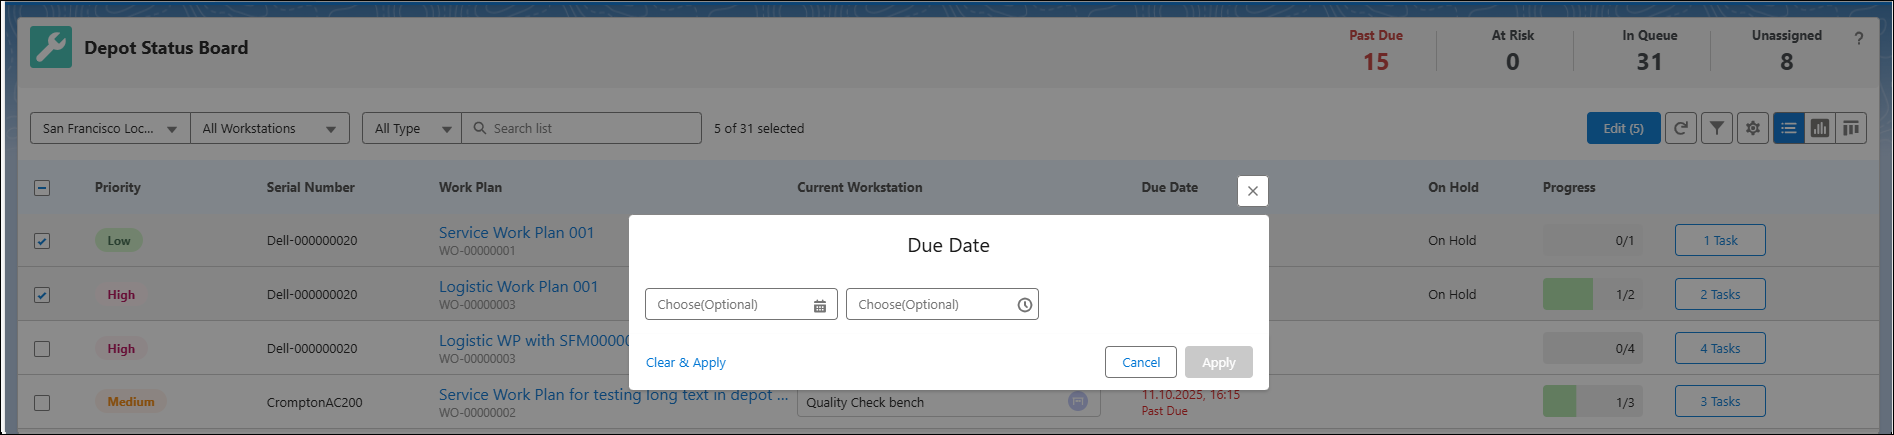Open clock time picker in Due Date dialog
This screenshot has width=1894, height=435.
(1024, 305)
